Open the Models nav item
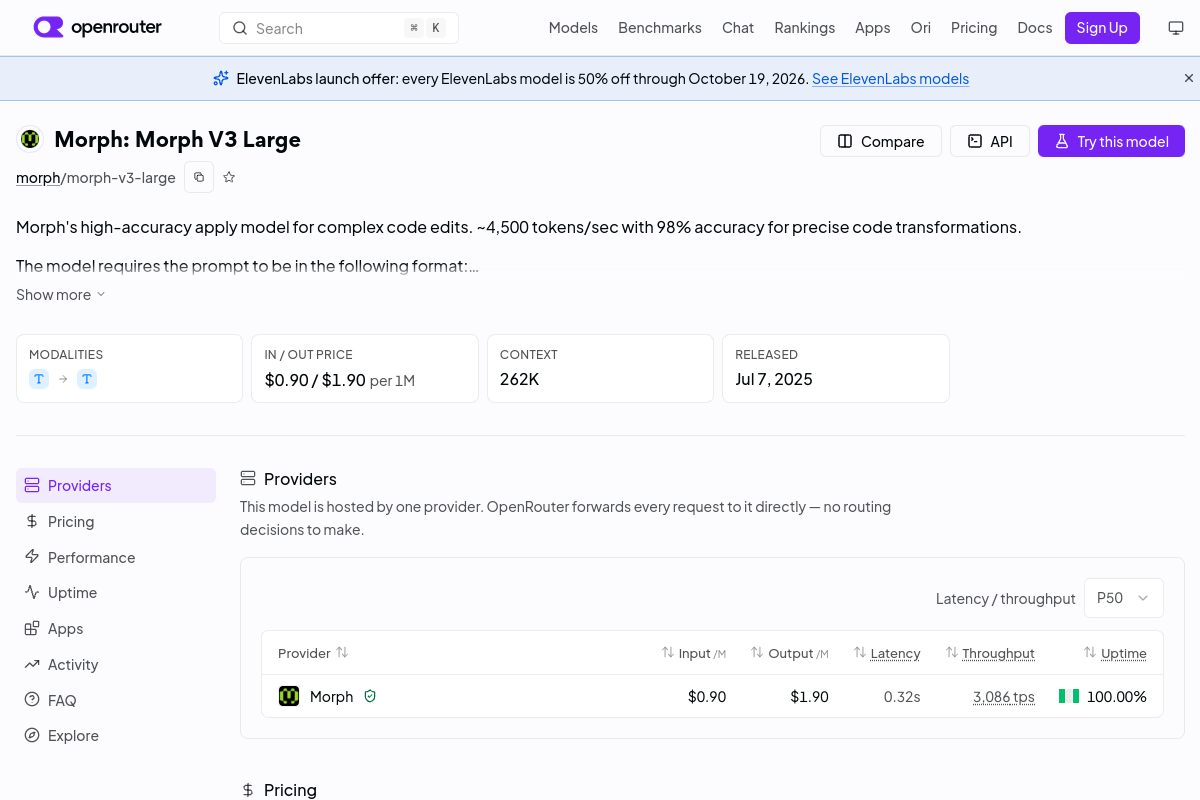The image size is (1200, 800). (x=573, y=28)
